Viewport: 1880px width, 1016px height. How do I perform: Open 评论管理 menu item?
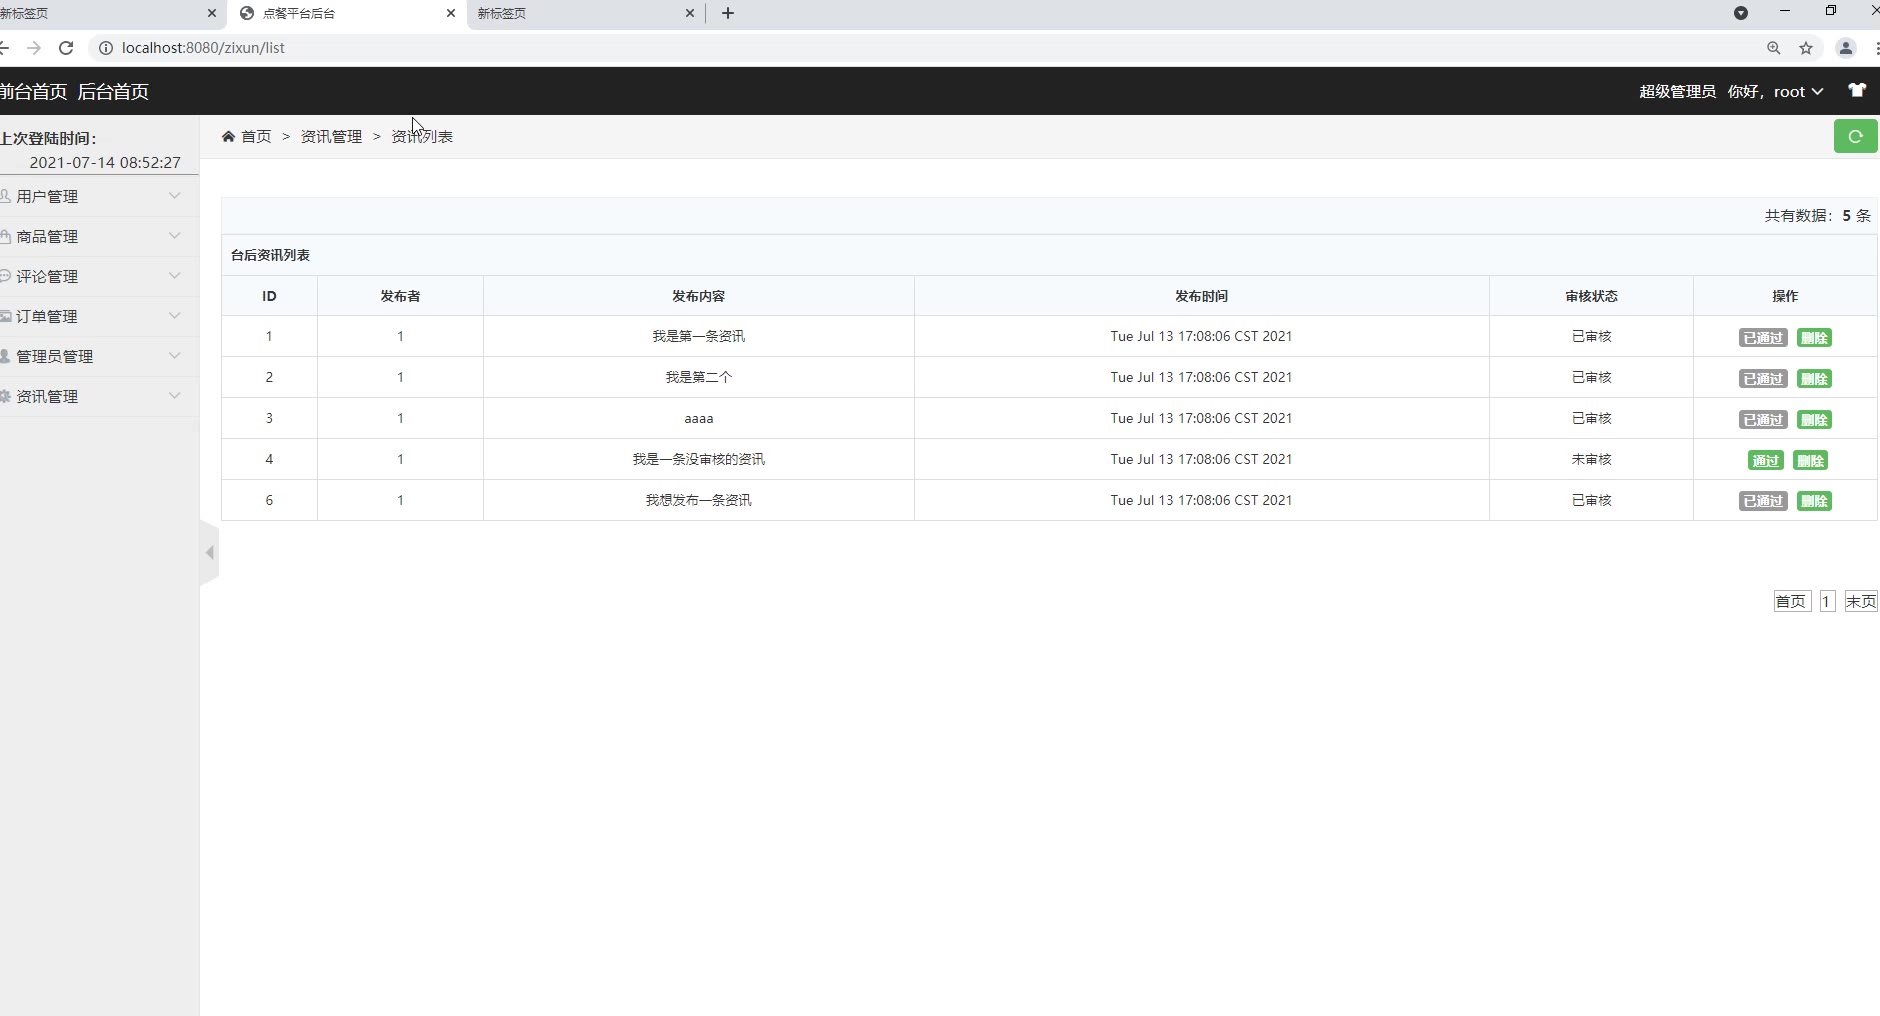99,276
